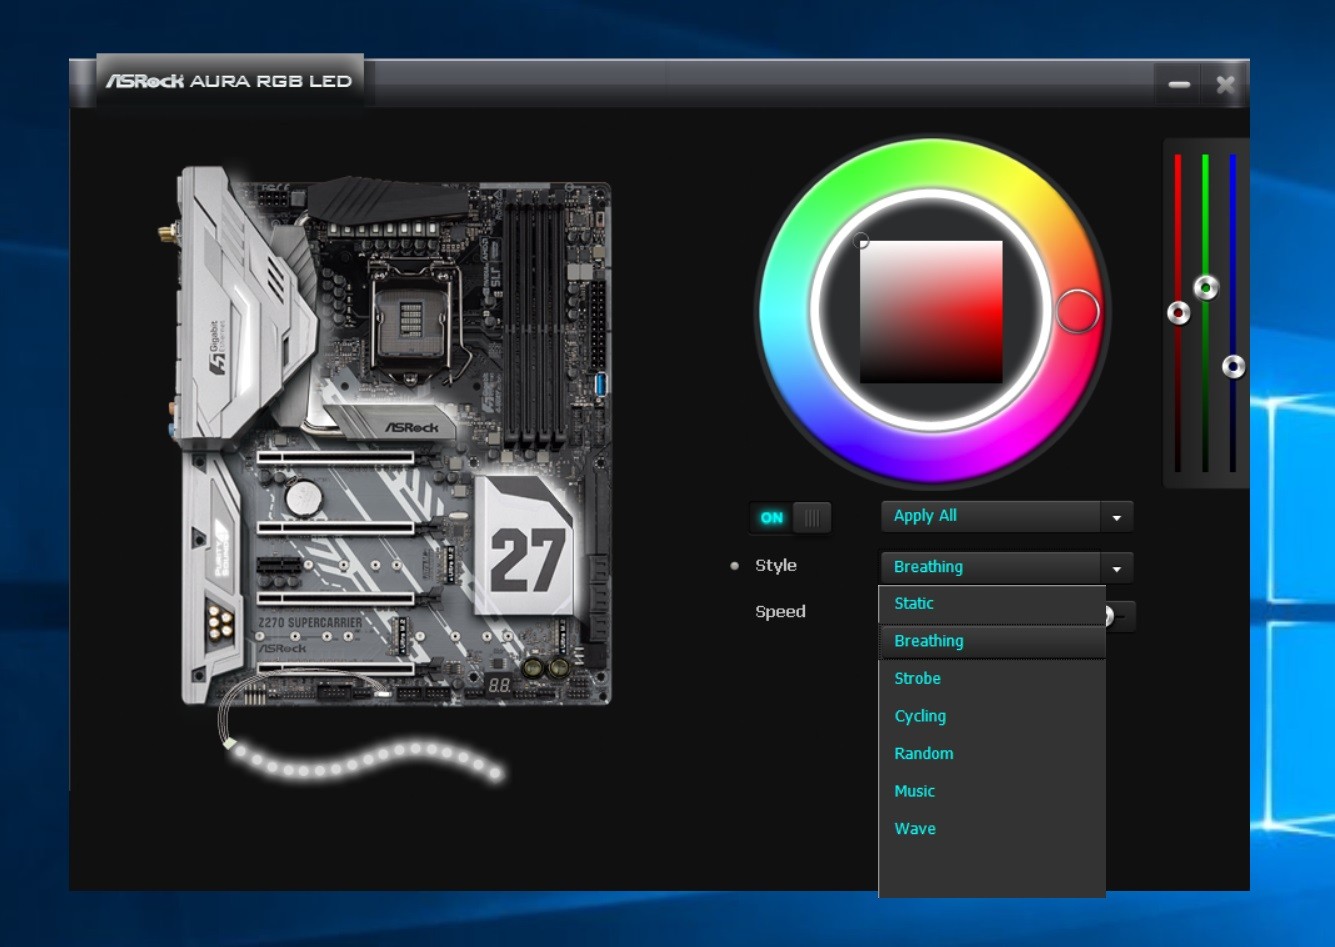The height and width of the screenshot is (947, 1335).
Task: Click the red channel slider knob
Action: pyautogui.click(x=1179, y=313)
